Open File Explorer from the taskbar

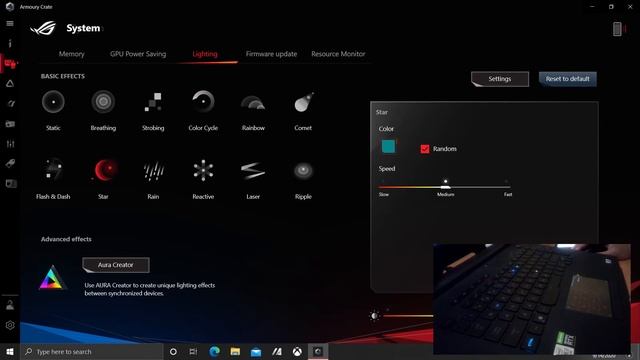tap(235, 351)
